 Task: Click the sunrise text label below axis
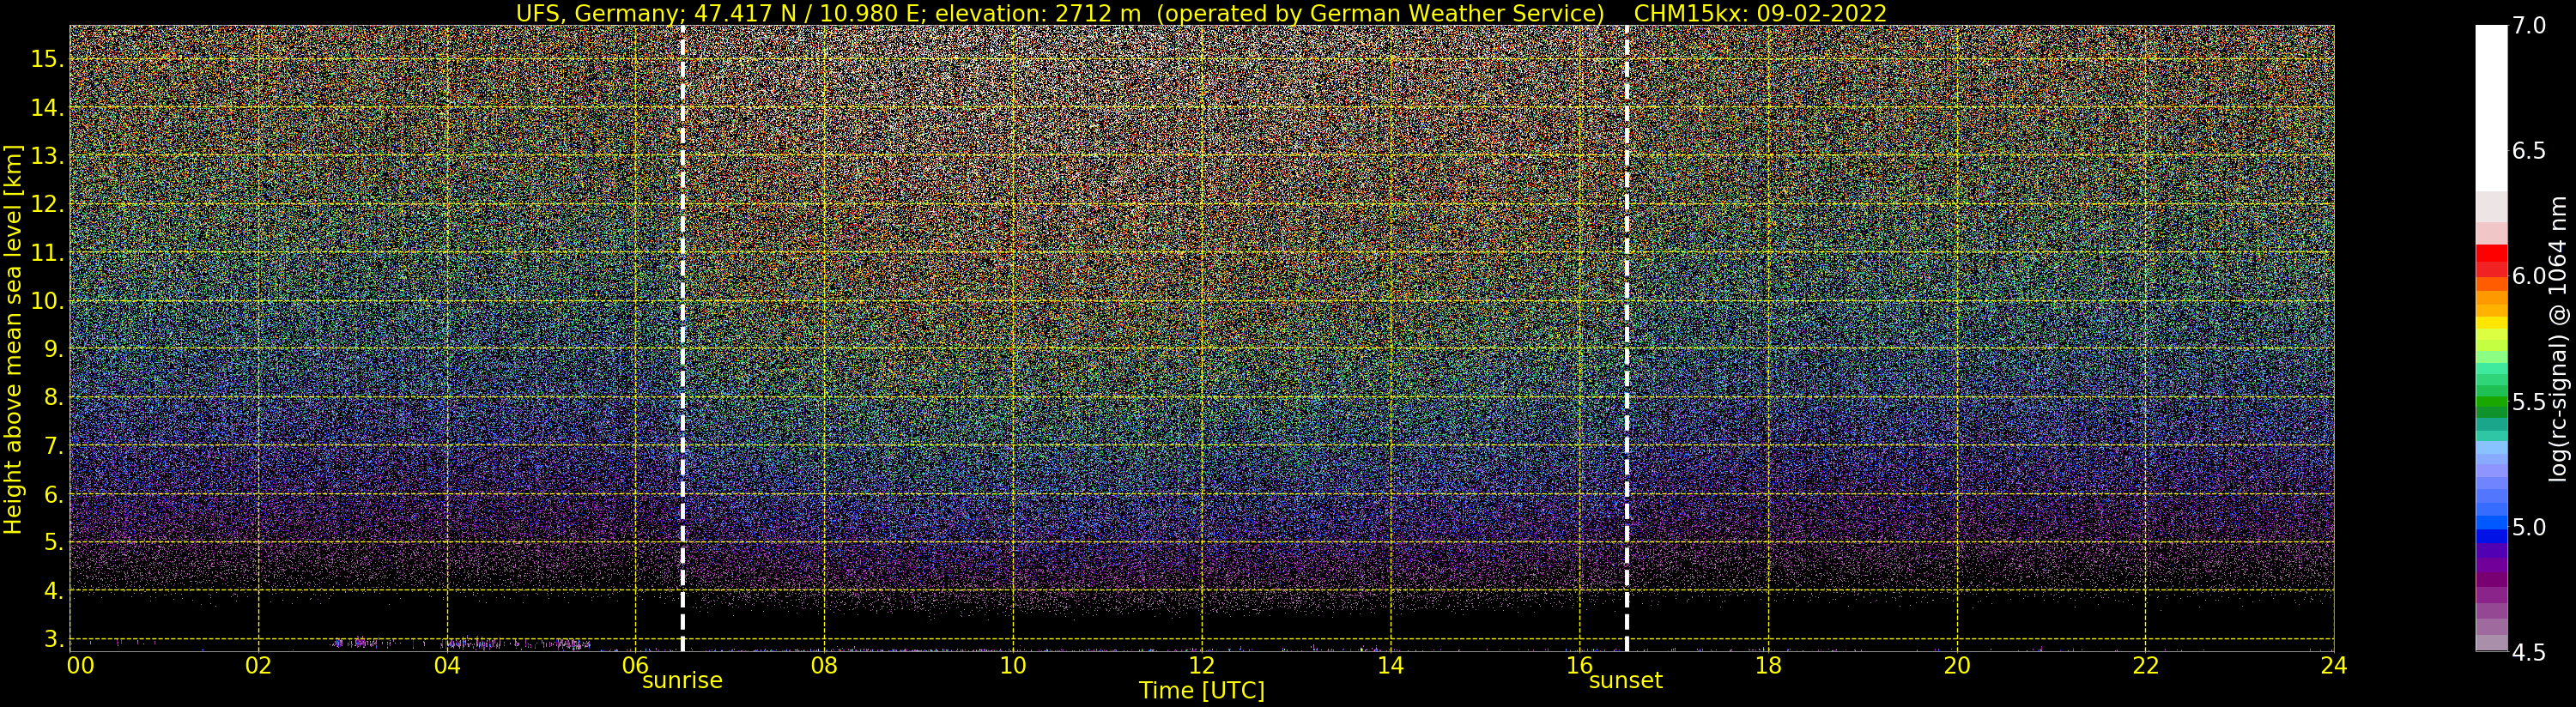(682, 681)
